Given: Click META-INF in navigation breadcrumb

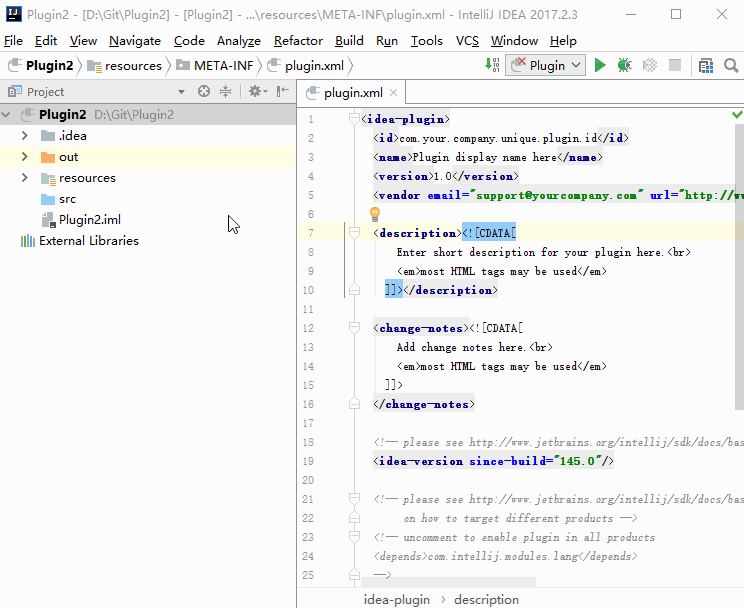Looking at the screenshot, I should [x=215, y=65].
